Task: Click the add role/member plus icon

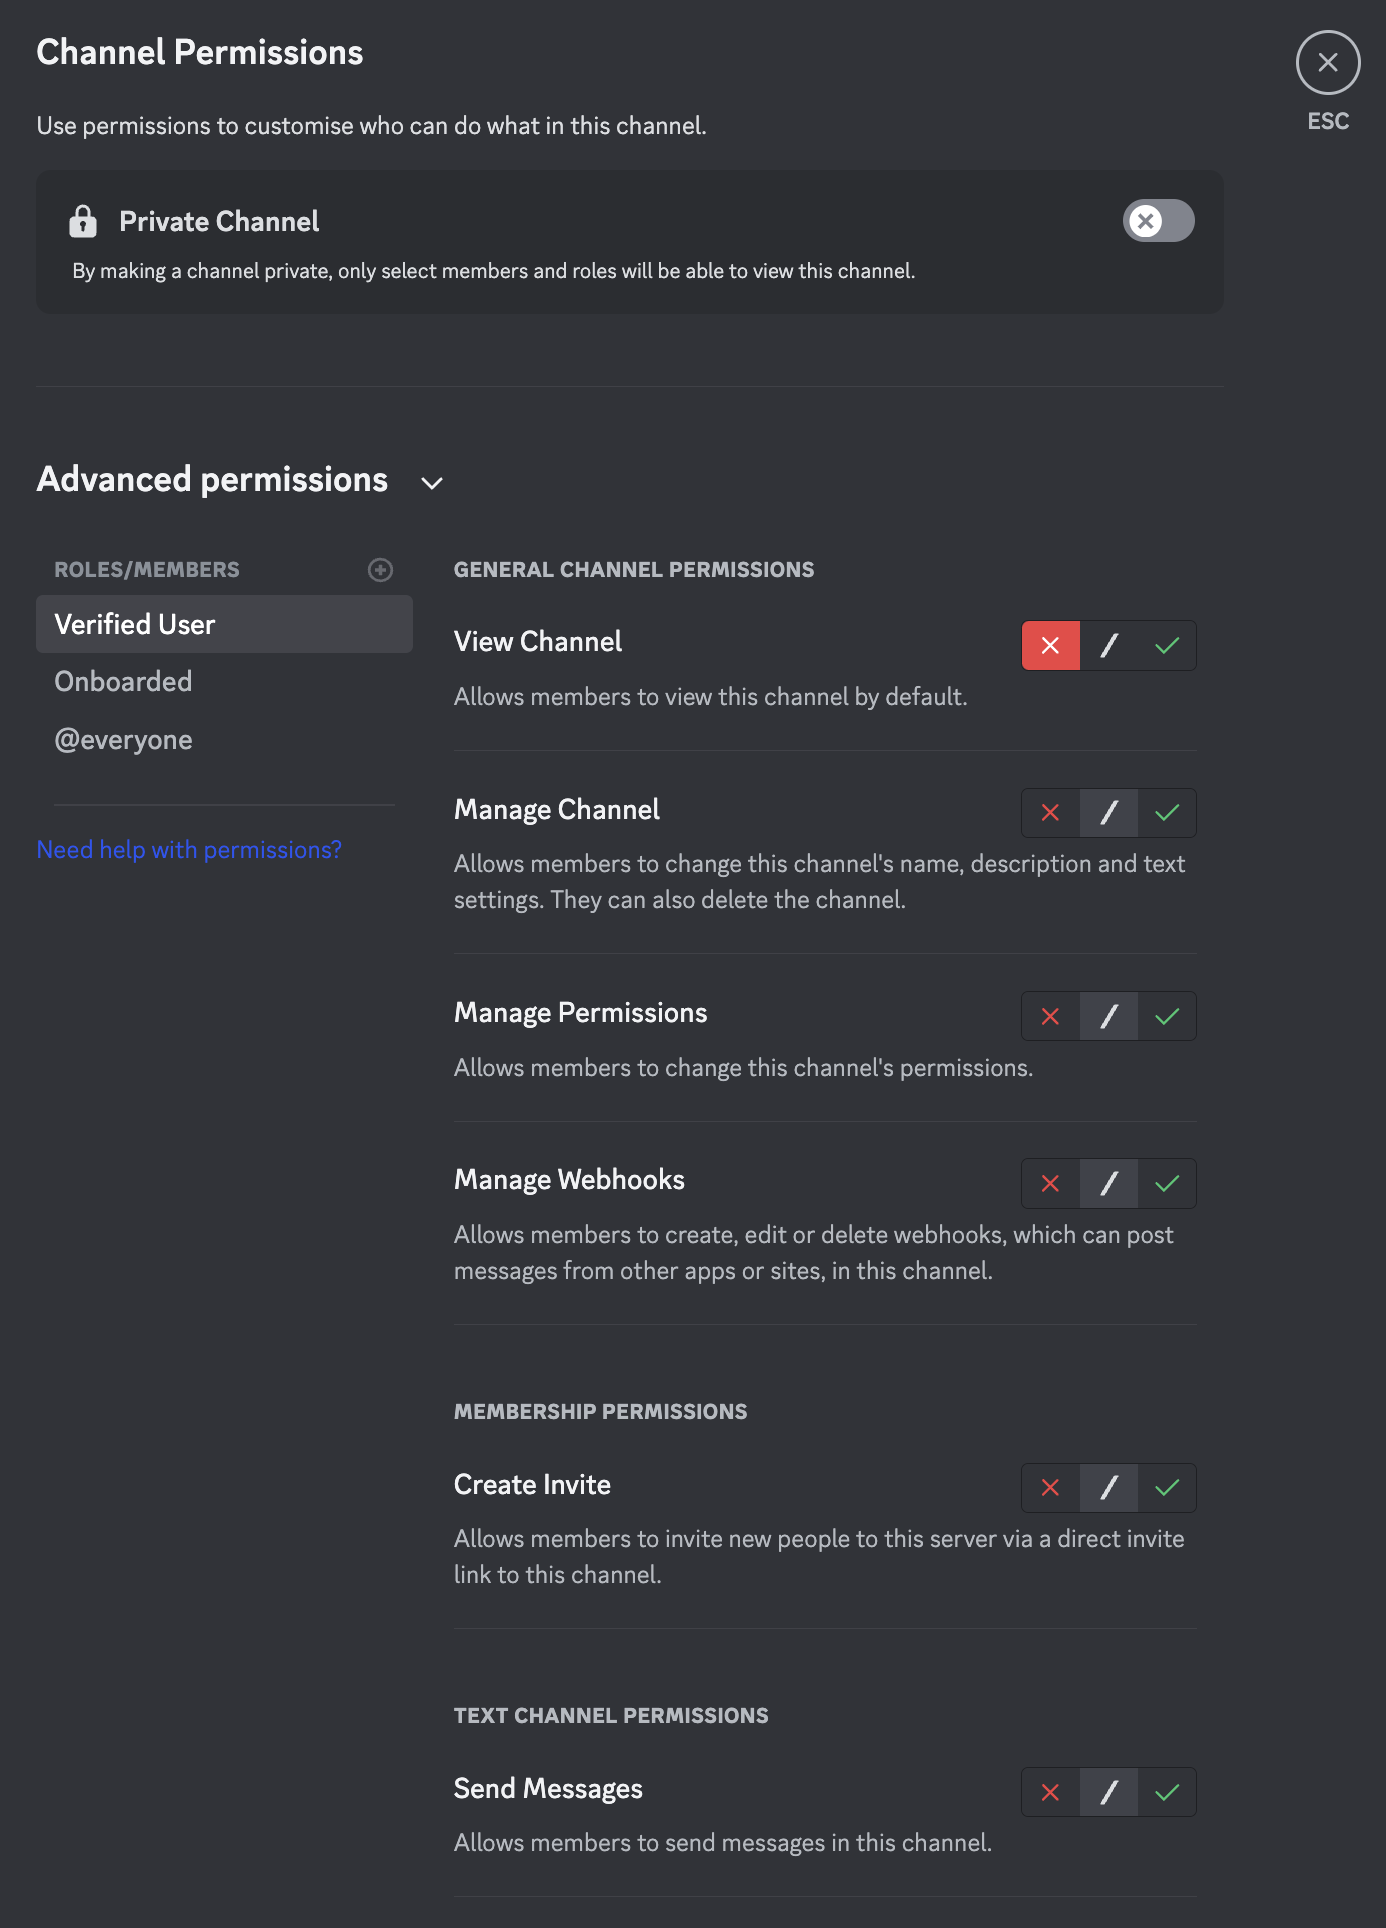Action: pyautogui.click(x=380, y=570)
